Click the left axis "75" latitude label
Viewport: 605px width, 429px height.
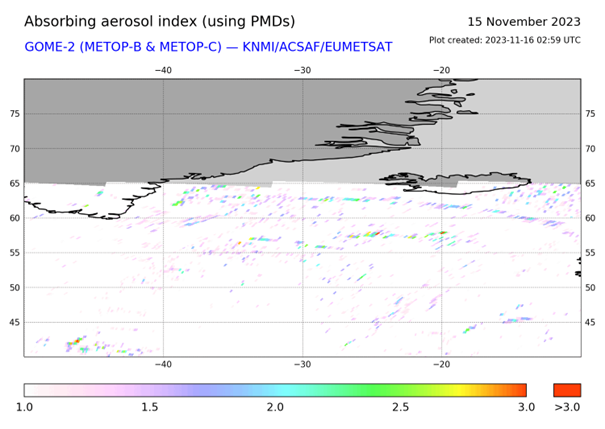pyautogui.click(x=14, y=114)
